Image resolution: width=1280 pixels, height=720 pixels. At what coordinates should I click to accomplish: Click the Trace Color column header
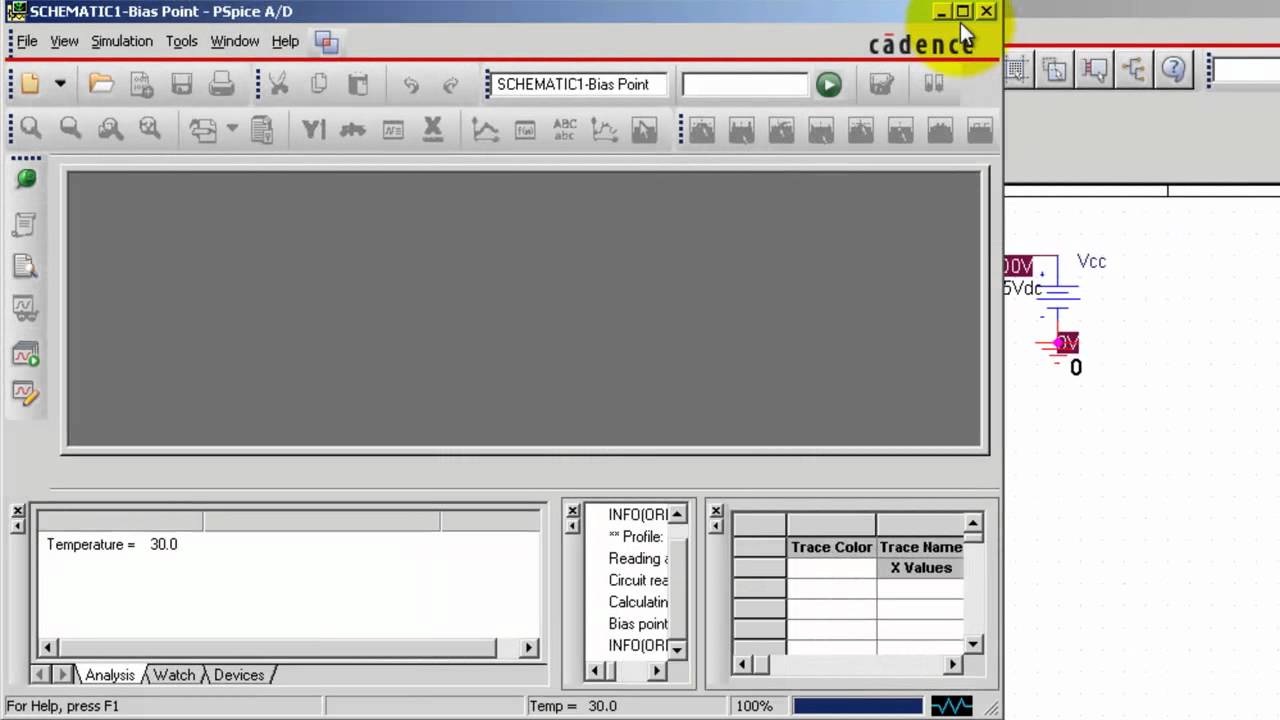click(x=832, y=547)
